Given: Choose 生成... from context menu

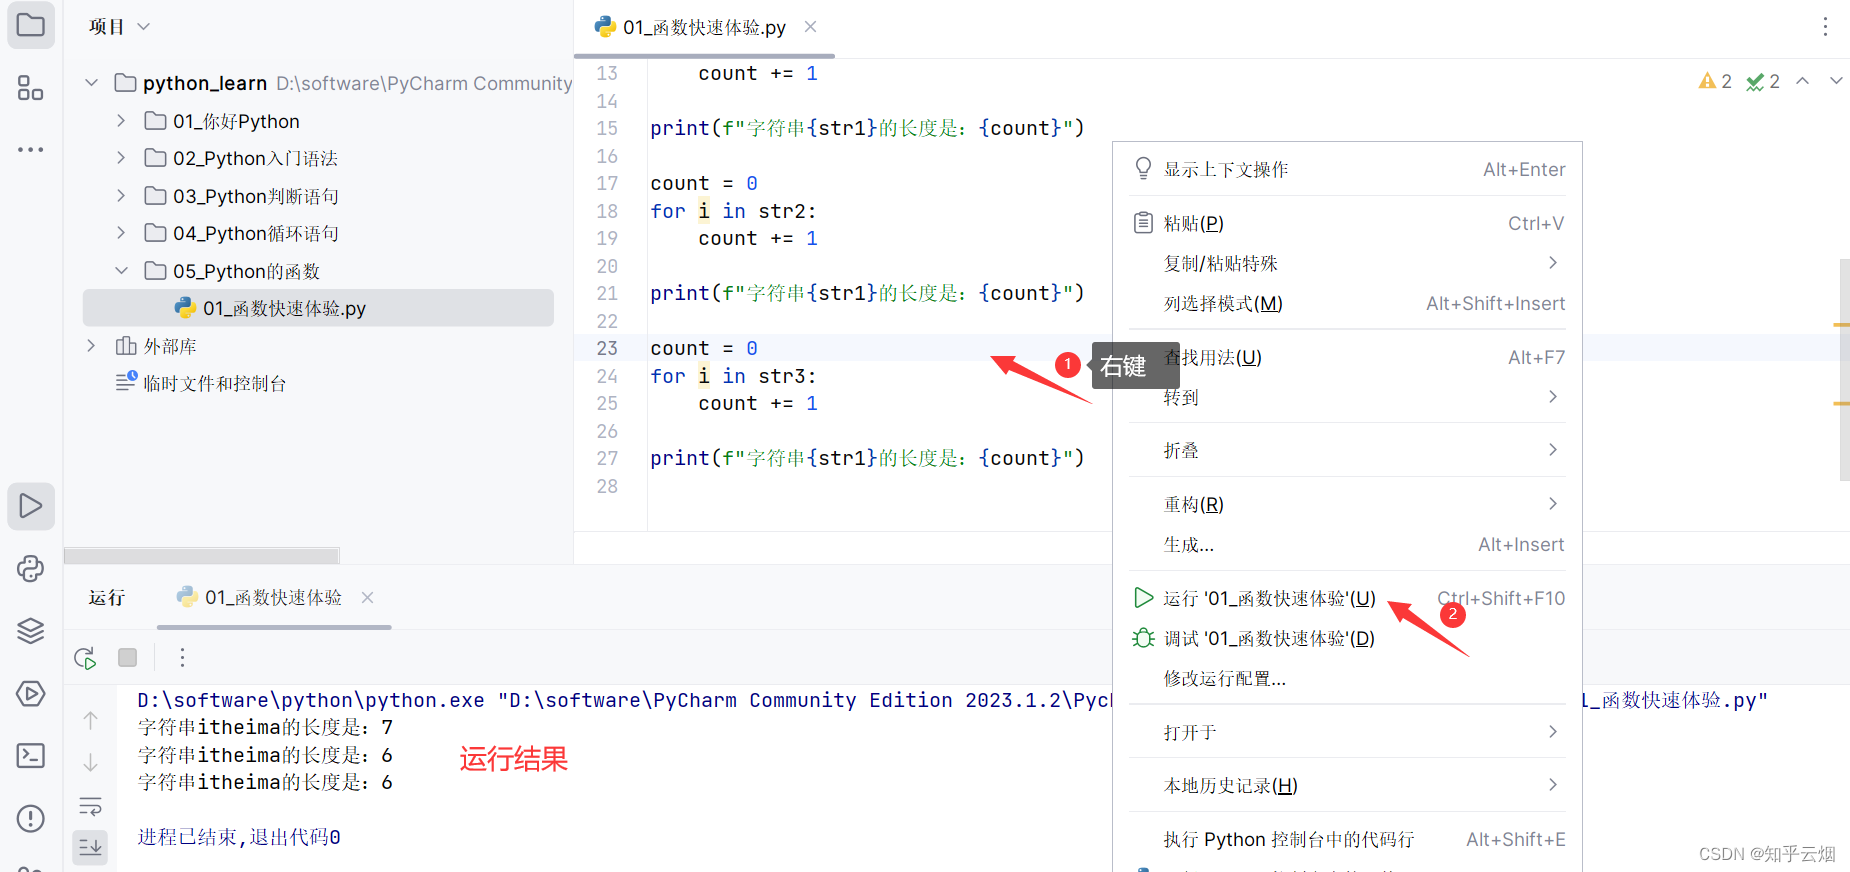Looking at the screenshot, I should (x=1347, y=544).
